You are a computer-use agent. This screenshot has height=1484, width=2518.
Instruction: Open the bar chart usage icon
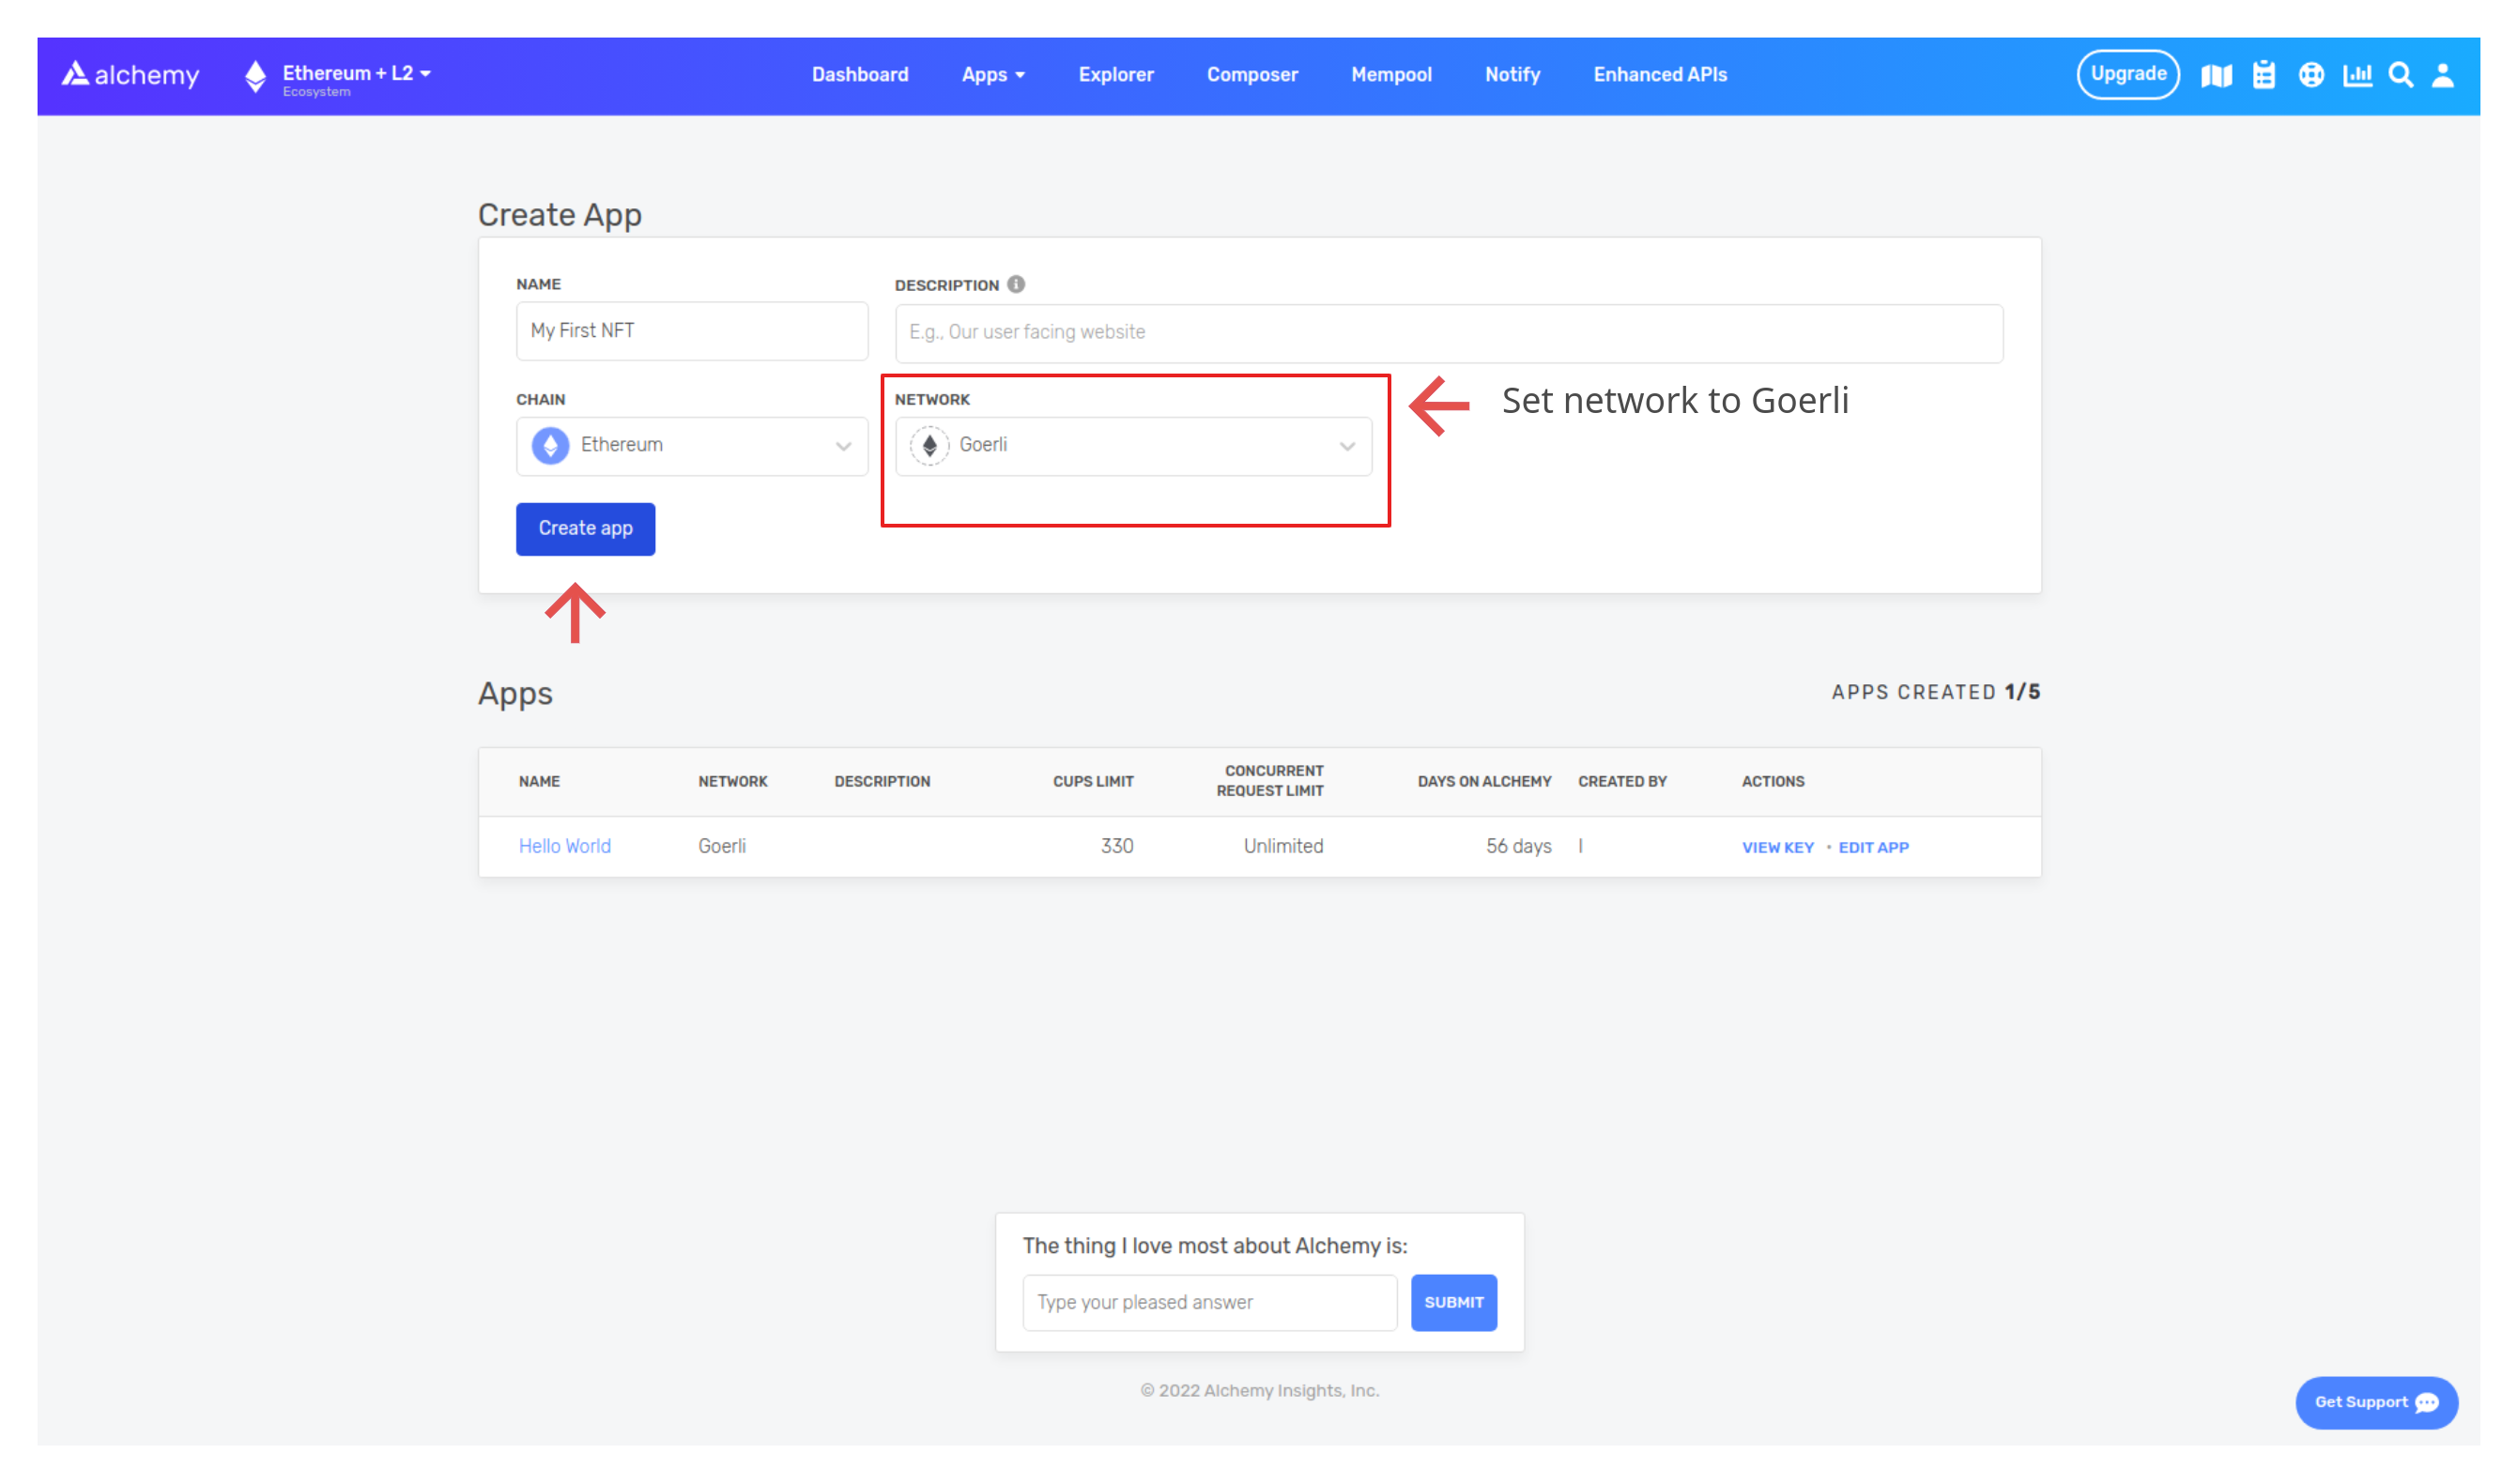click(2357, 75)
